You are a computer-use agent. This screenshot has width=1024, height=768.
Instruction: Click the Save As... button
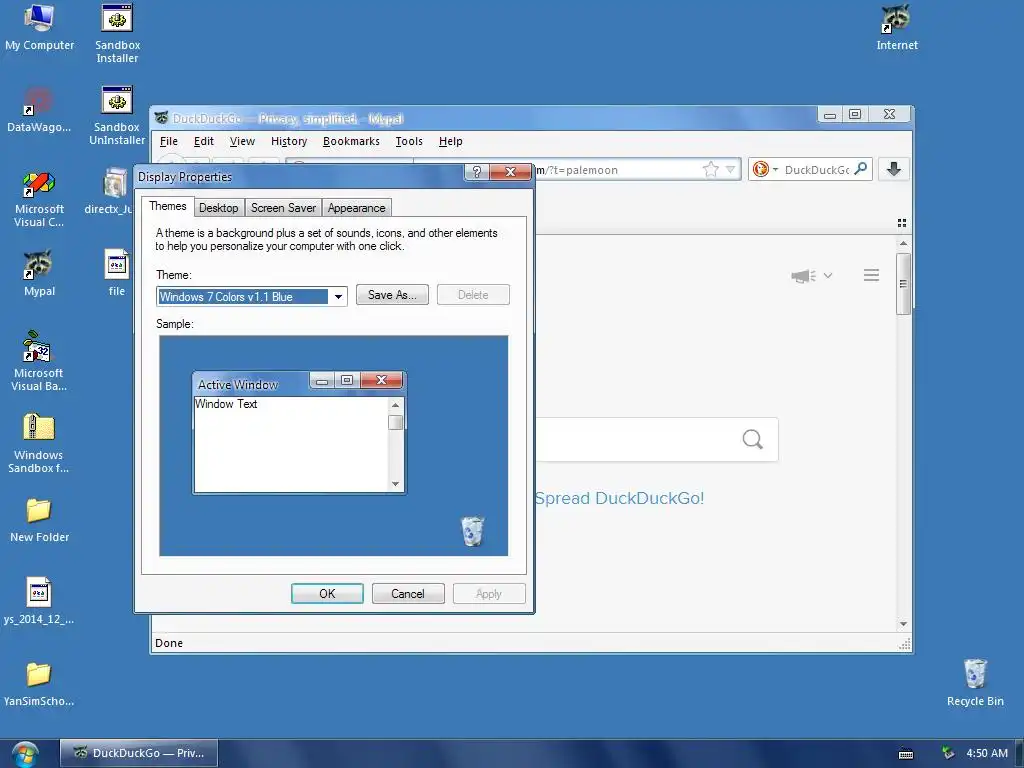click(392, 295)
